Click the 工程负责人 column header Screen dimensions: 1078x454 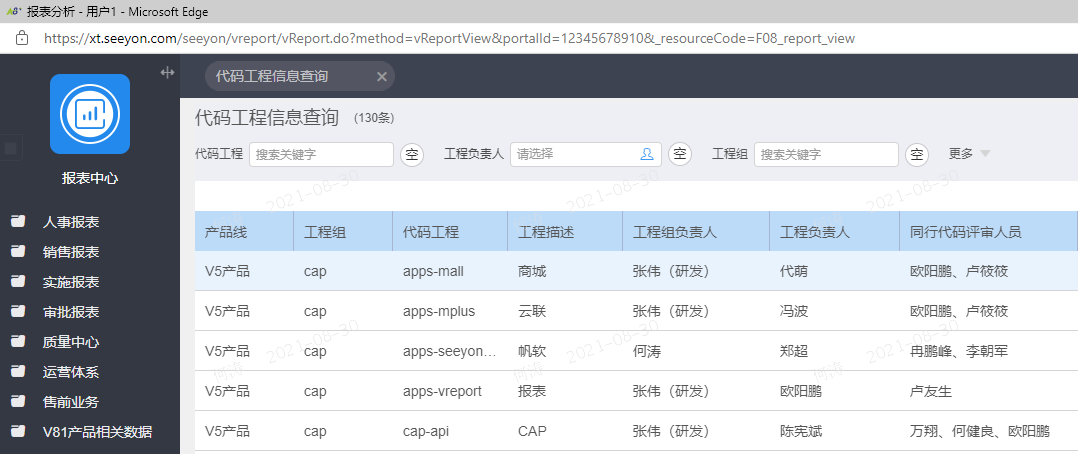[815, 232]
